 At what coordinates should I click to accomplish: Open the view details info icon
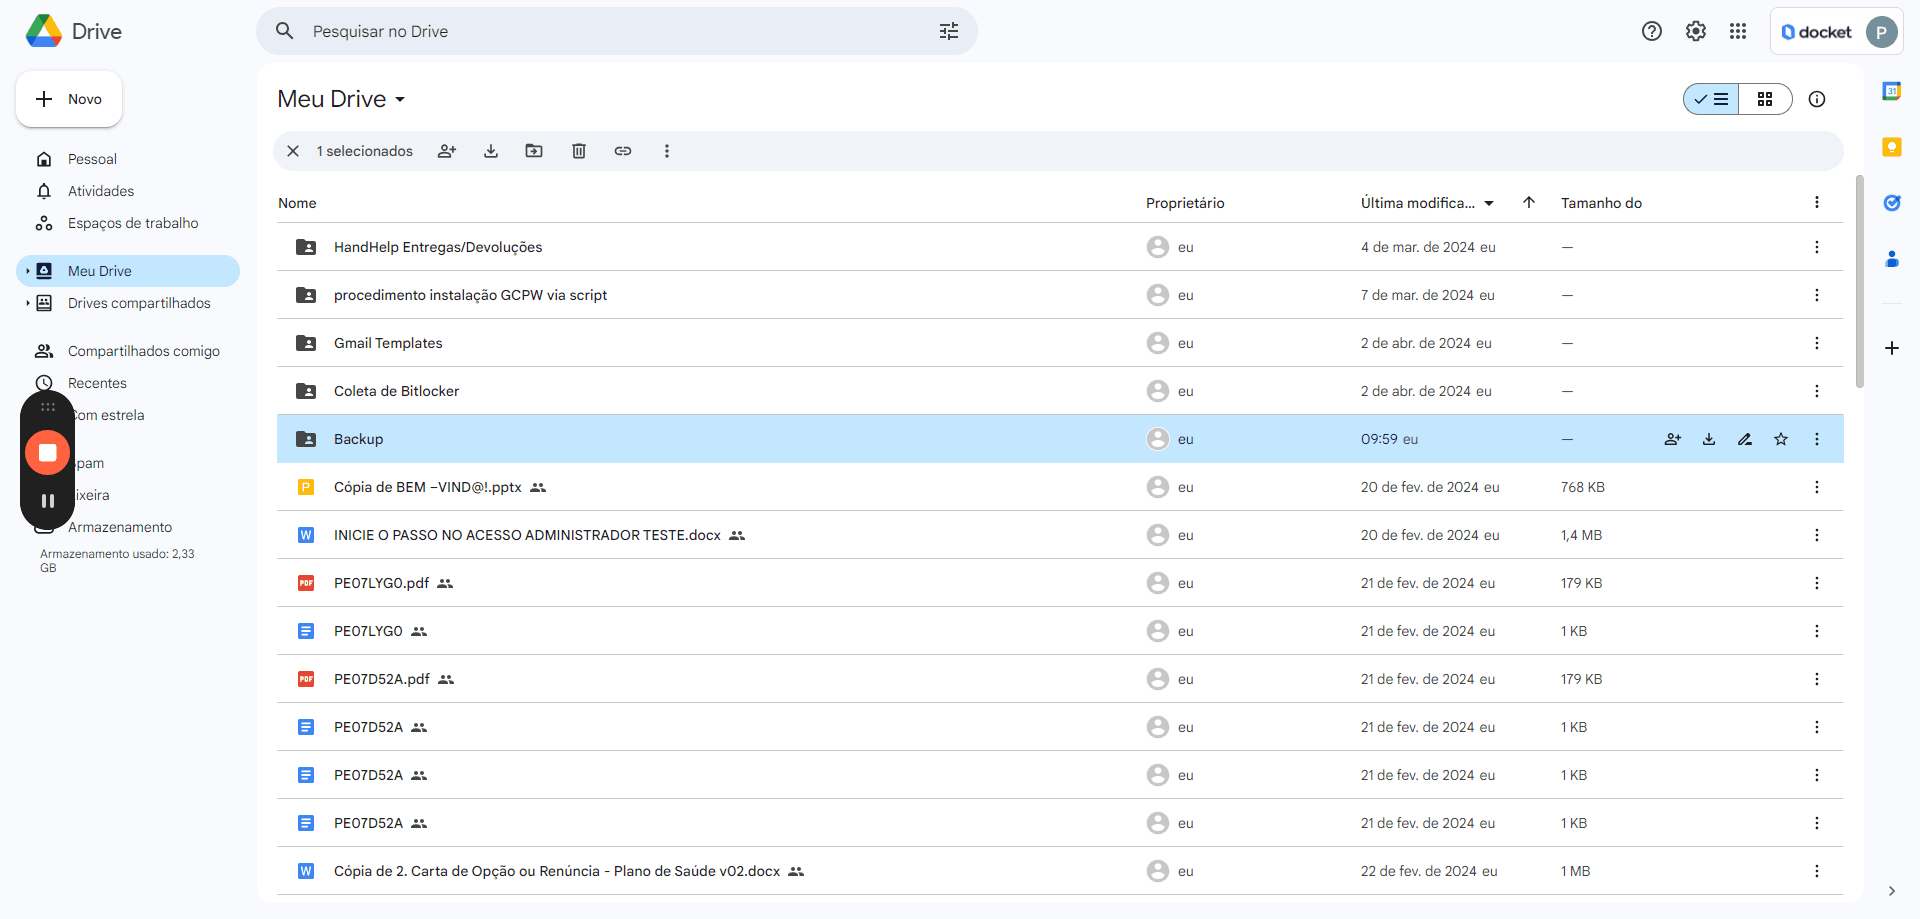pyautogui.click(x=1817, y=99)
